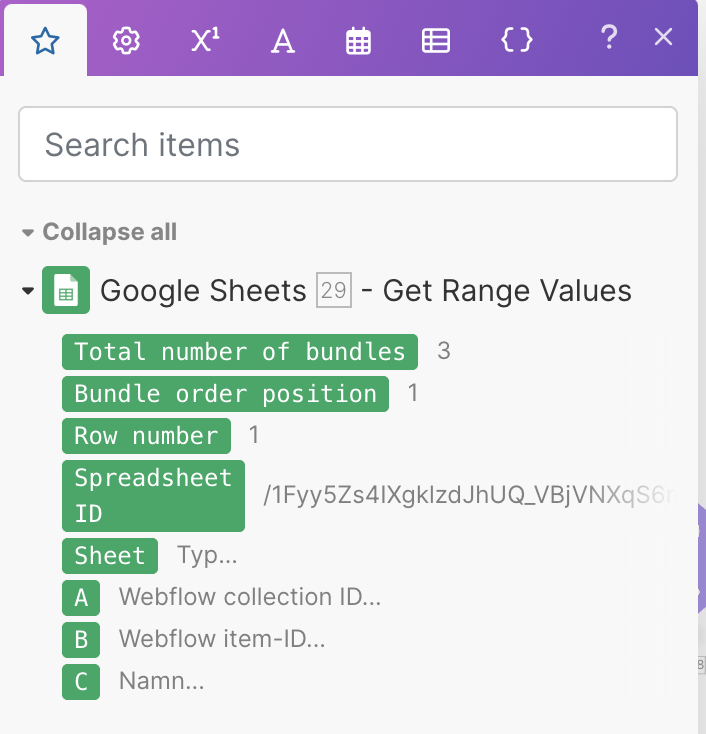Collapse the Google Sheets module arrow
This screenshot has width=706, height=734.
[27, 291]
